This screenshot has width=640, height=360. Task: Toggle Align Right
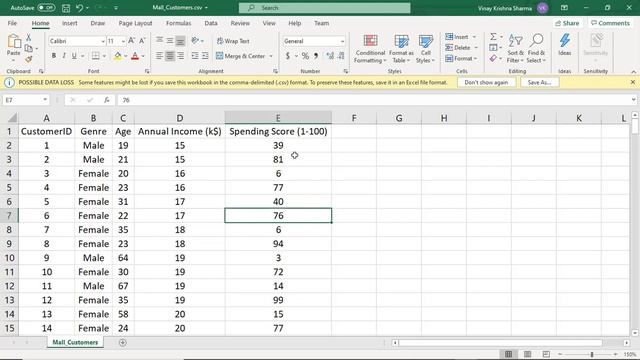coord(180,56)
